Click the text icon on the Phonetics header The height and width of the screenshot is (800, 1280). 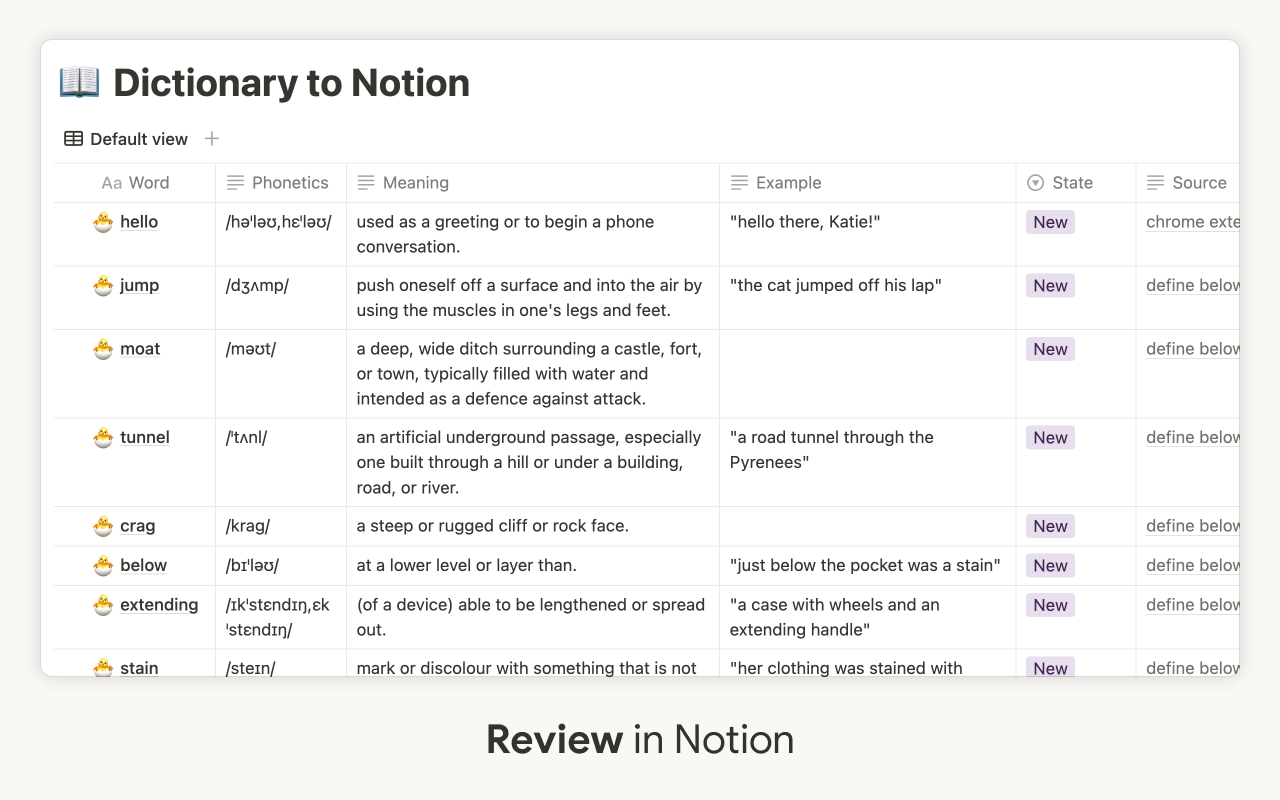236,182
